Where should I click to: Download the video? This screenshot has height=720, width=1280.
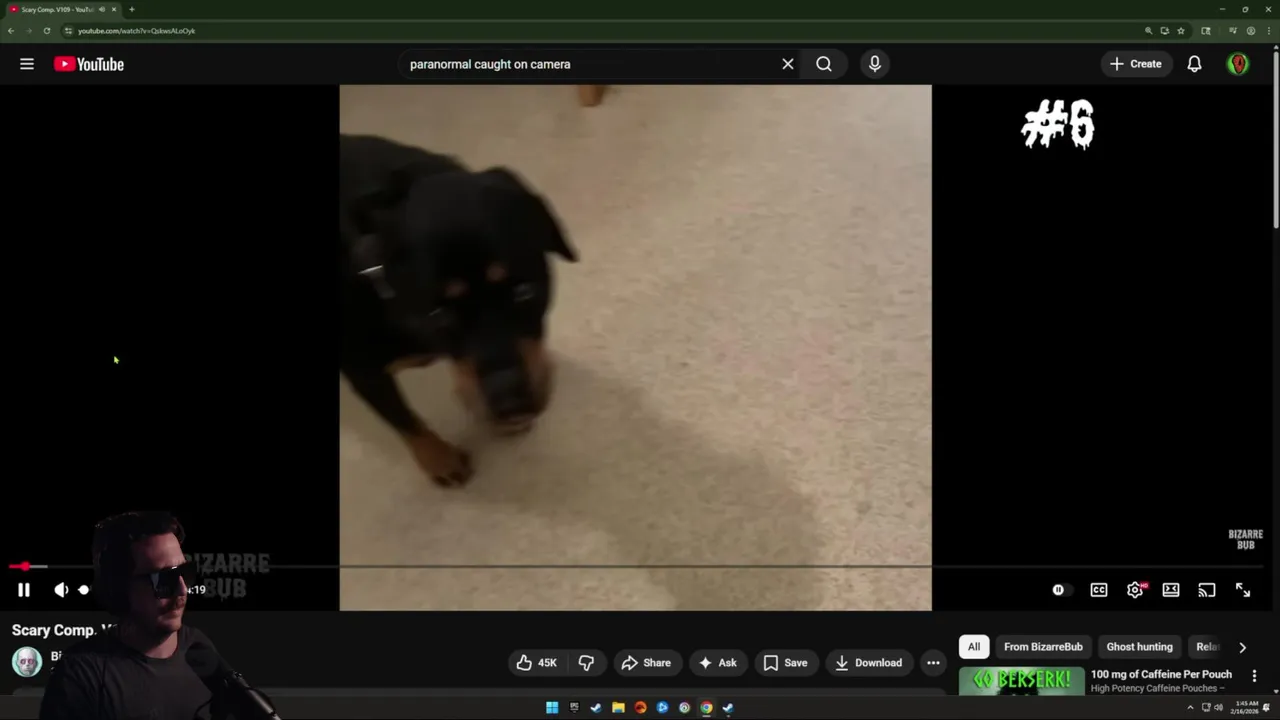click(x=869, y=663)
